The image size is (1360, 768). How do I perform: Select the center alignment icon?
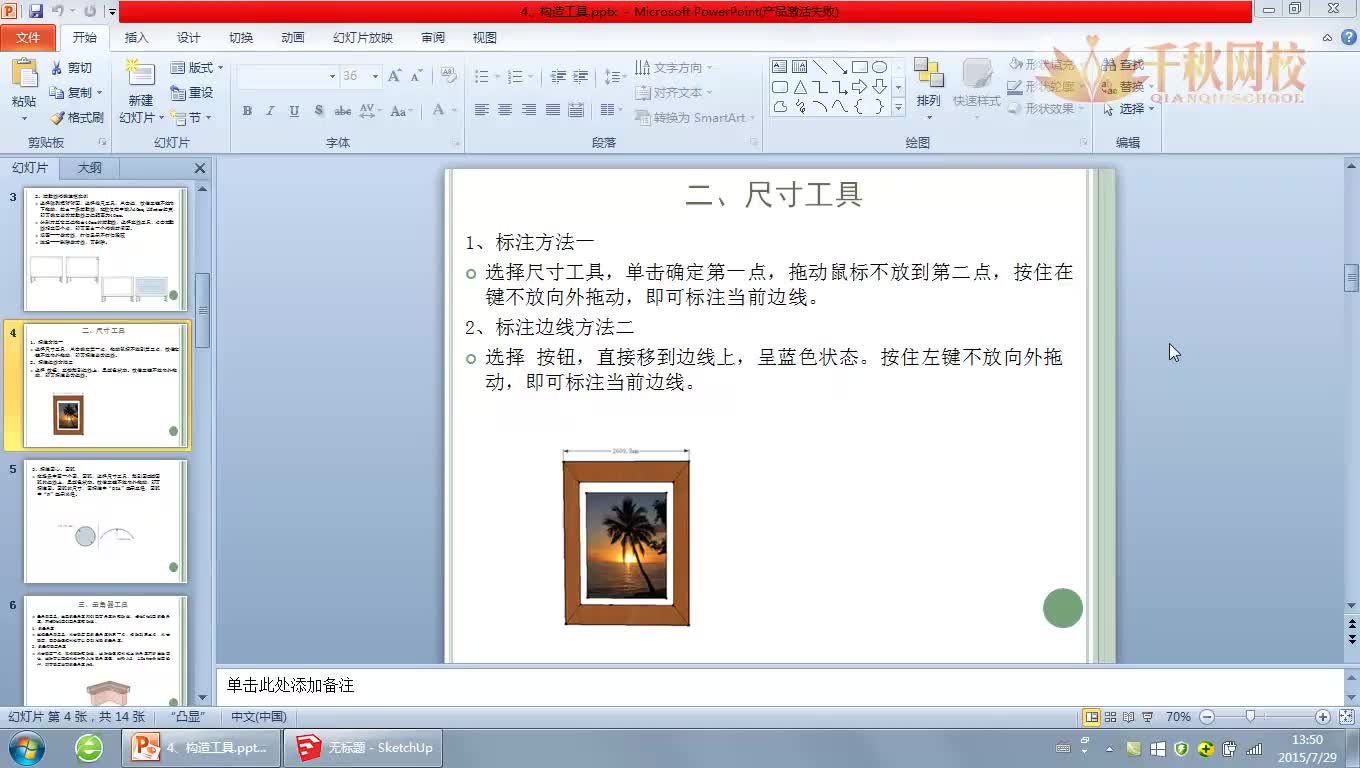503,111
